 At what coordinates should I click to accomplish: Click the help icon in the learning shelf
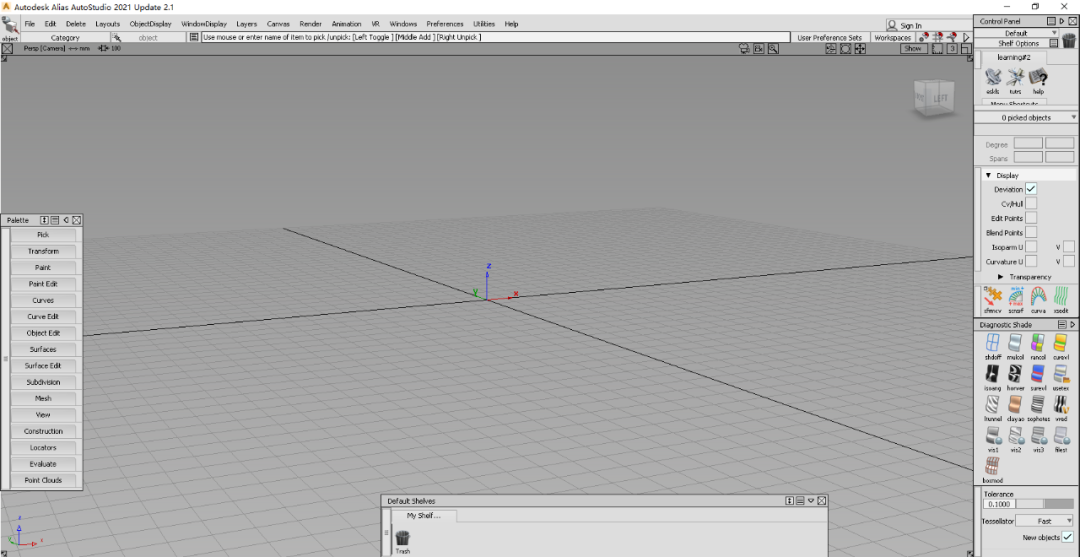(x=1039, y=79)
